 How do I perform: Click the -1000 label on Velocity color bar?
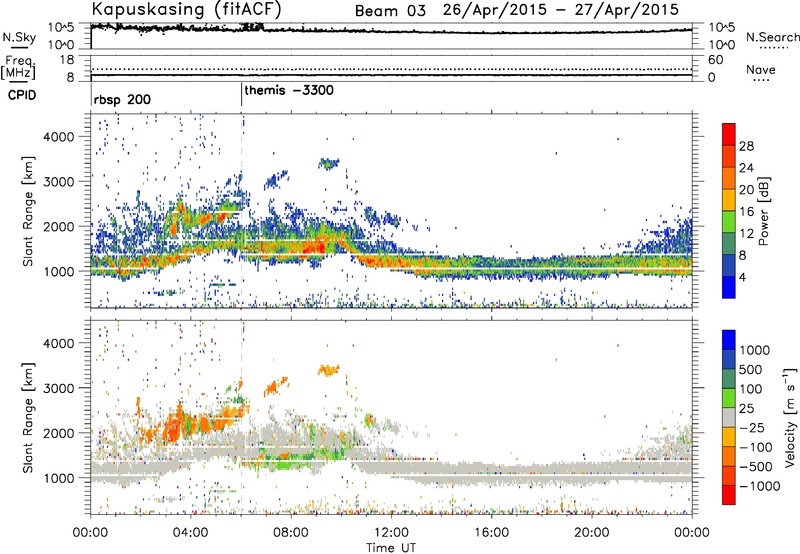760,486
